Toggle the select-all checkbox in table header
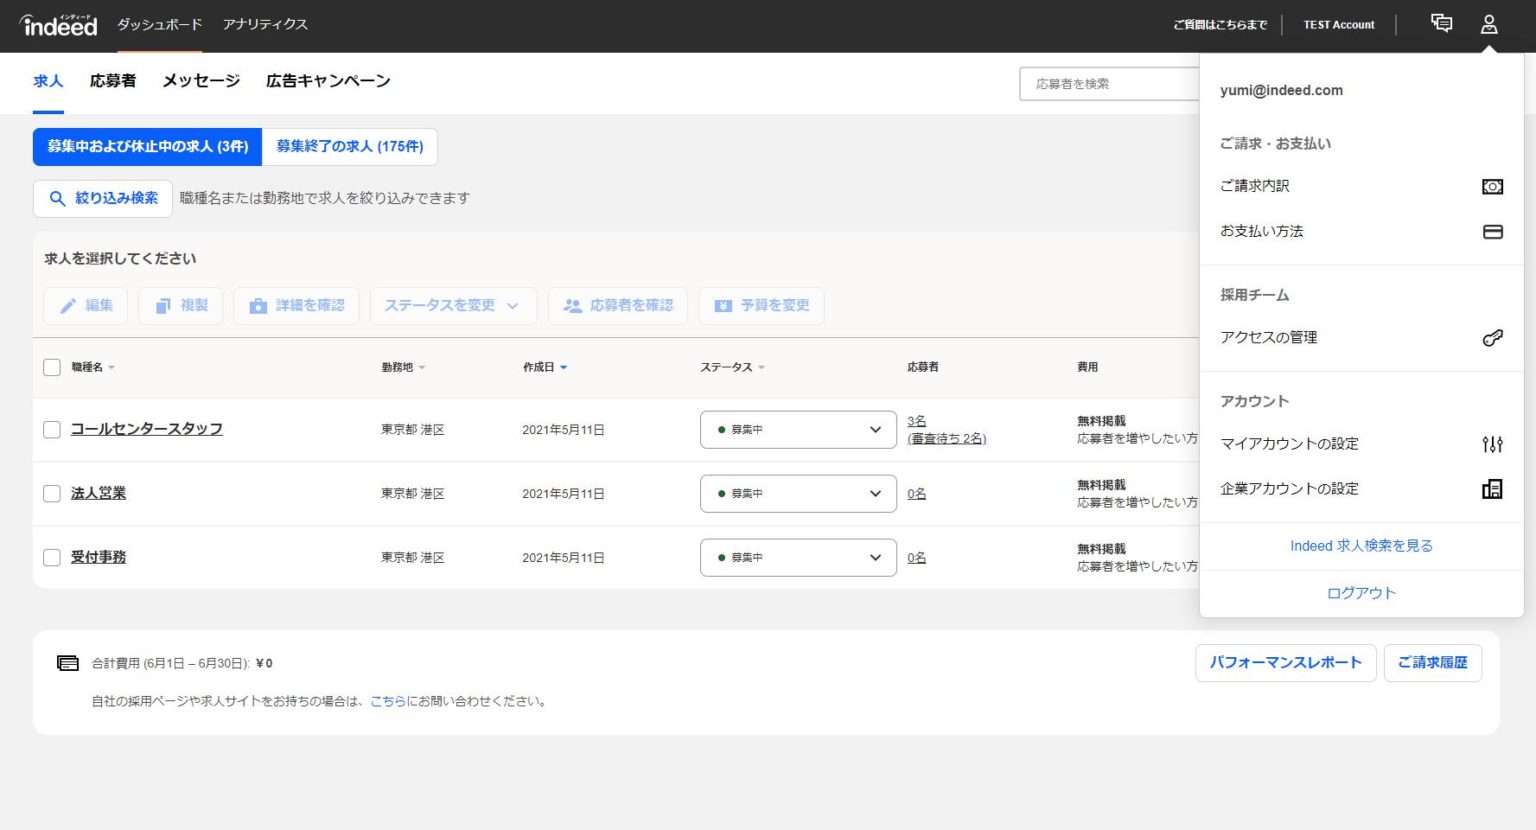The image size is (1536, 830). point(52,367)
